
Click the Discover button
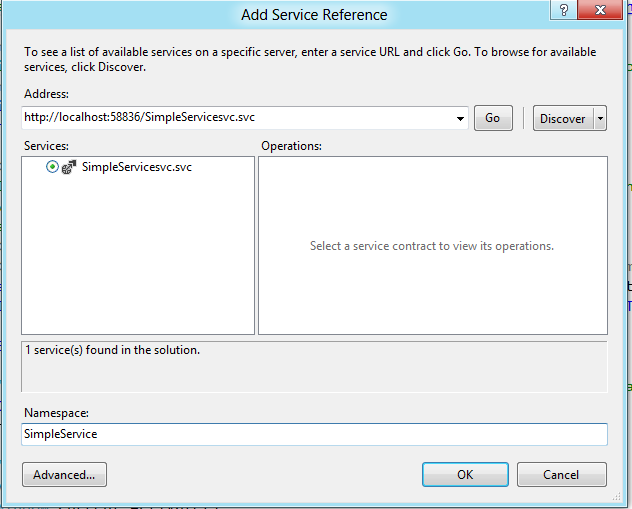563,118
